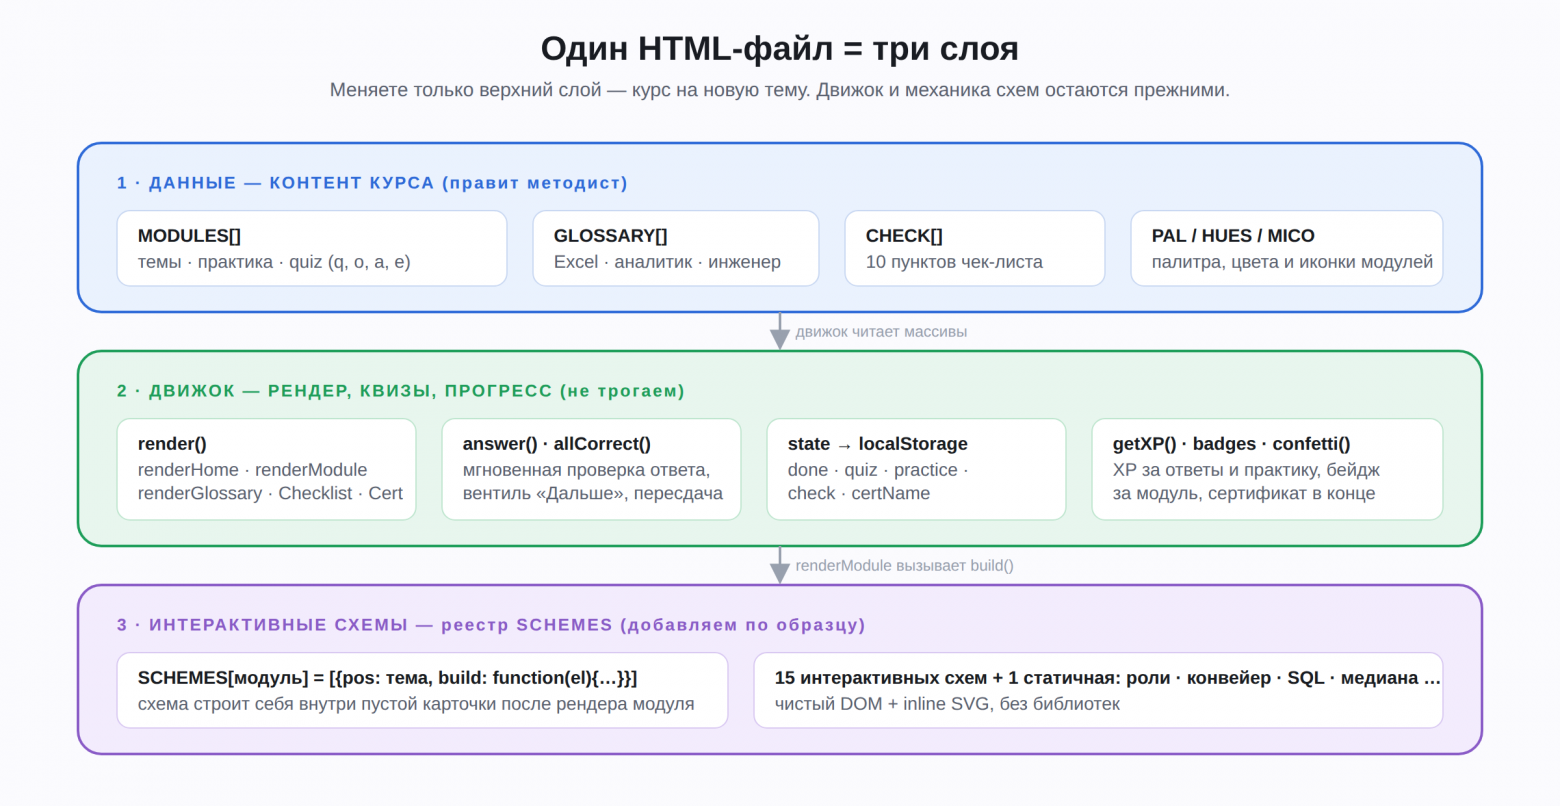Click the text 'renderGlossary · Checklist · Cert'

pos(270,493)
